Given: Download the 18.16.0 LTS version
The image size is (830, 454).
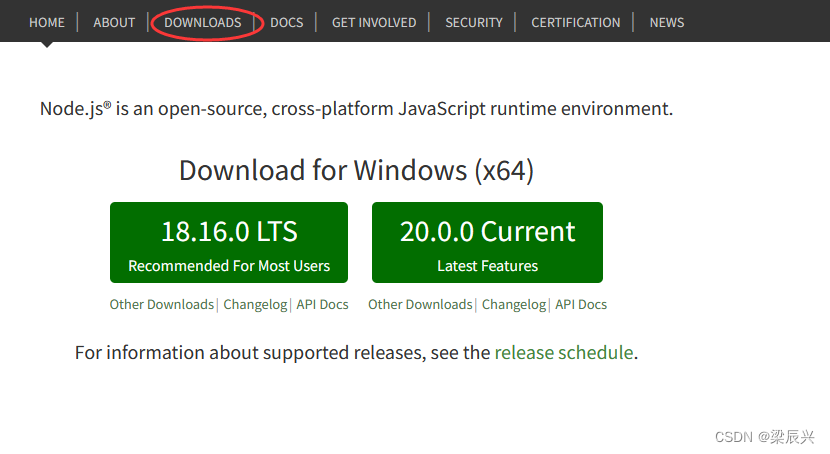Looking at the screenshot, I should tap(229, 242).
